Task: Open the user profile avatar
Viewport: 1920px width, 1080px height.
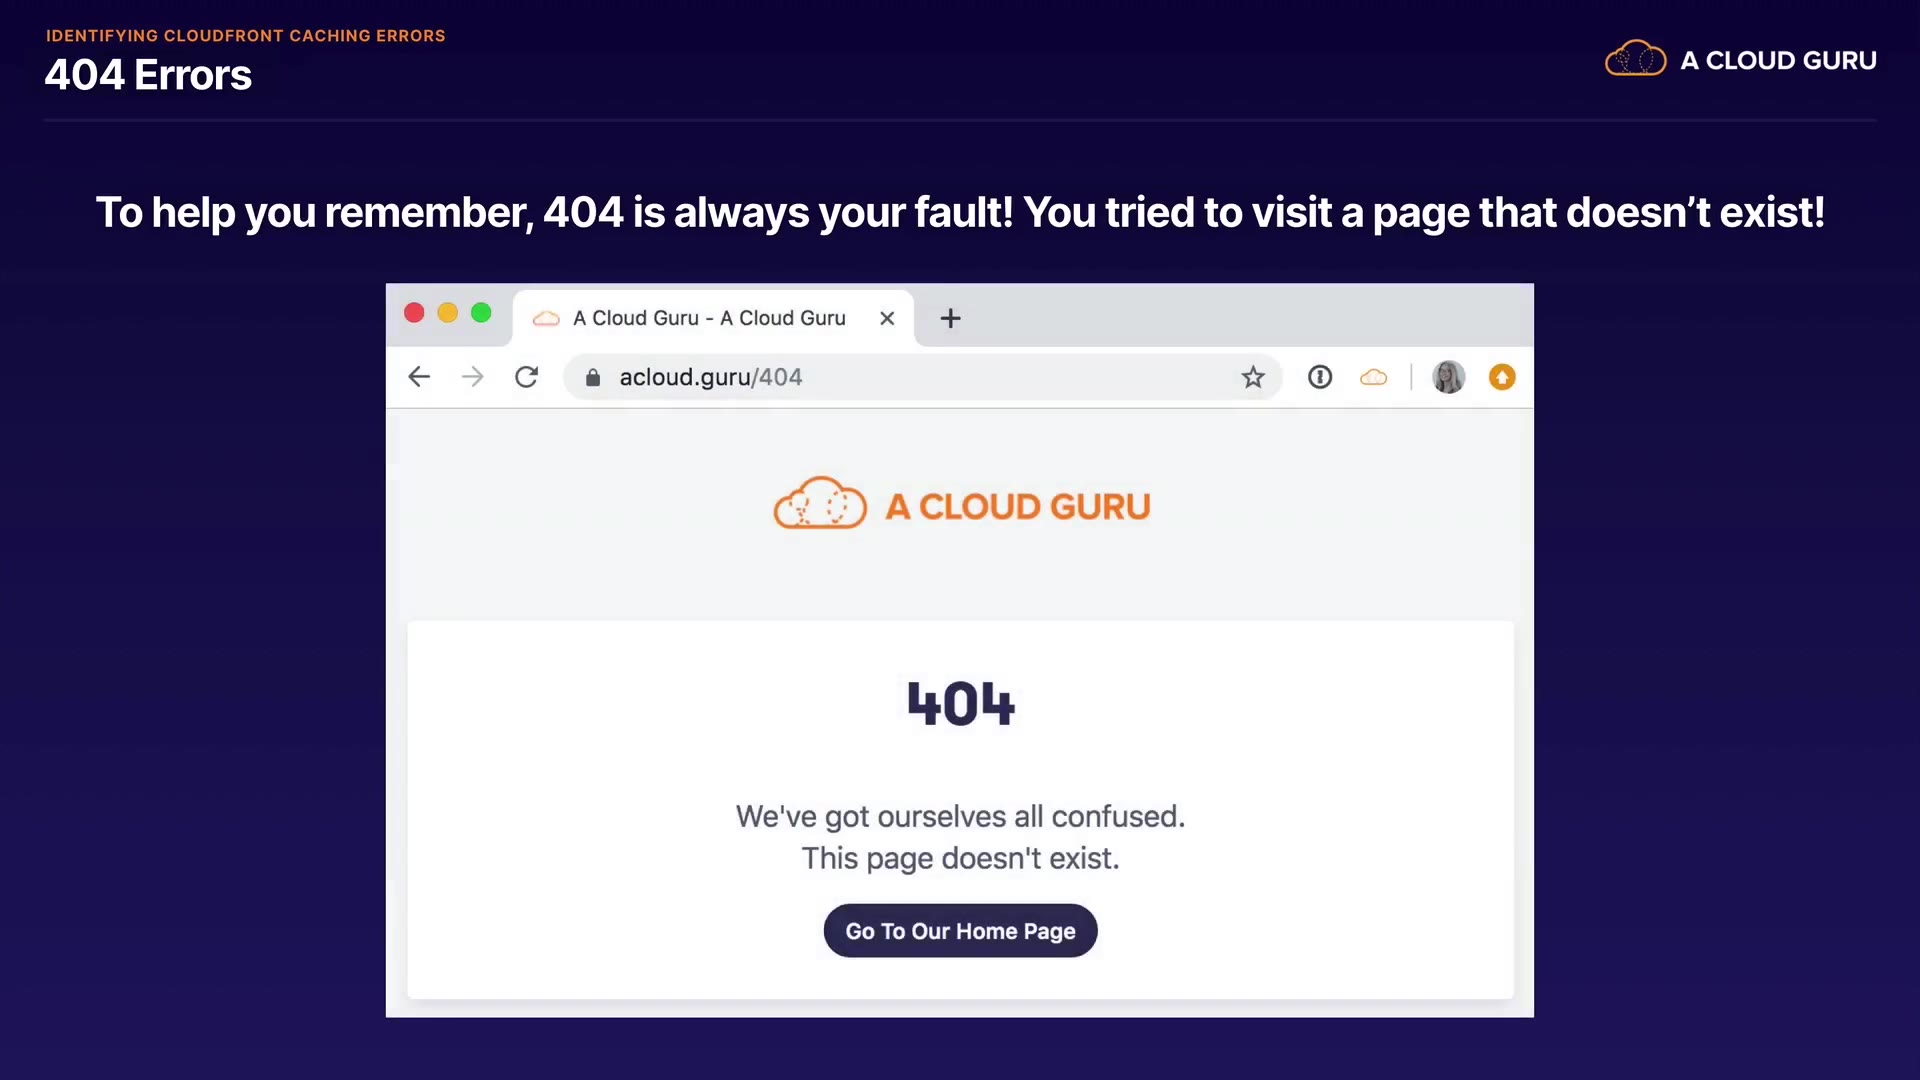Action: (x=1448, y=377)
